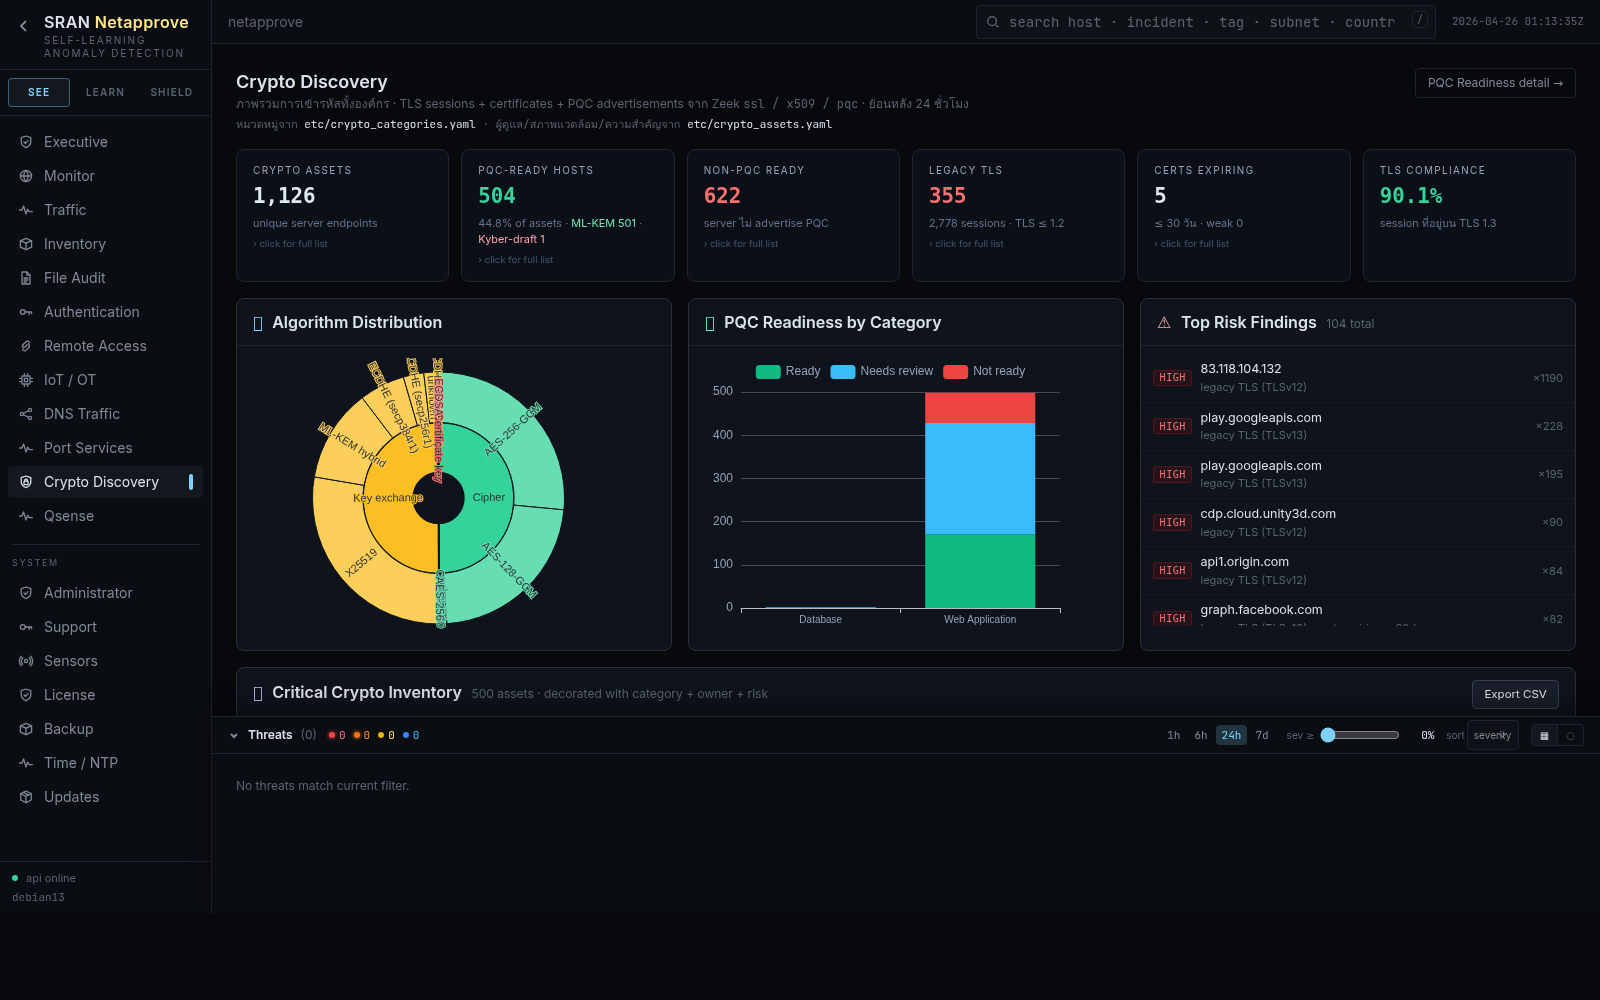Open PQC Readiness detail
This screenshot has height=1000, width=1600.
coord(1494,83)
